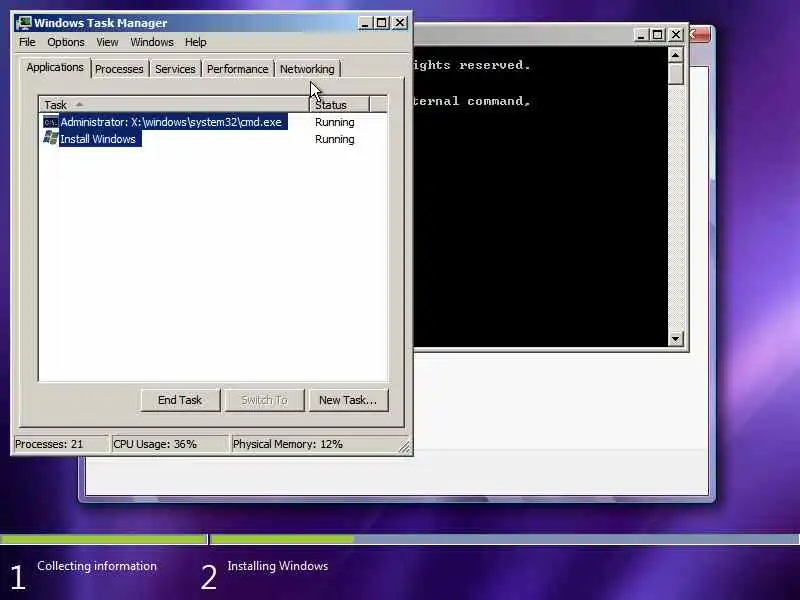Click the Task Manager title bar icon
Viewport: 800px width, 600px height.
click(x=23, y=23)
